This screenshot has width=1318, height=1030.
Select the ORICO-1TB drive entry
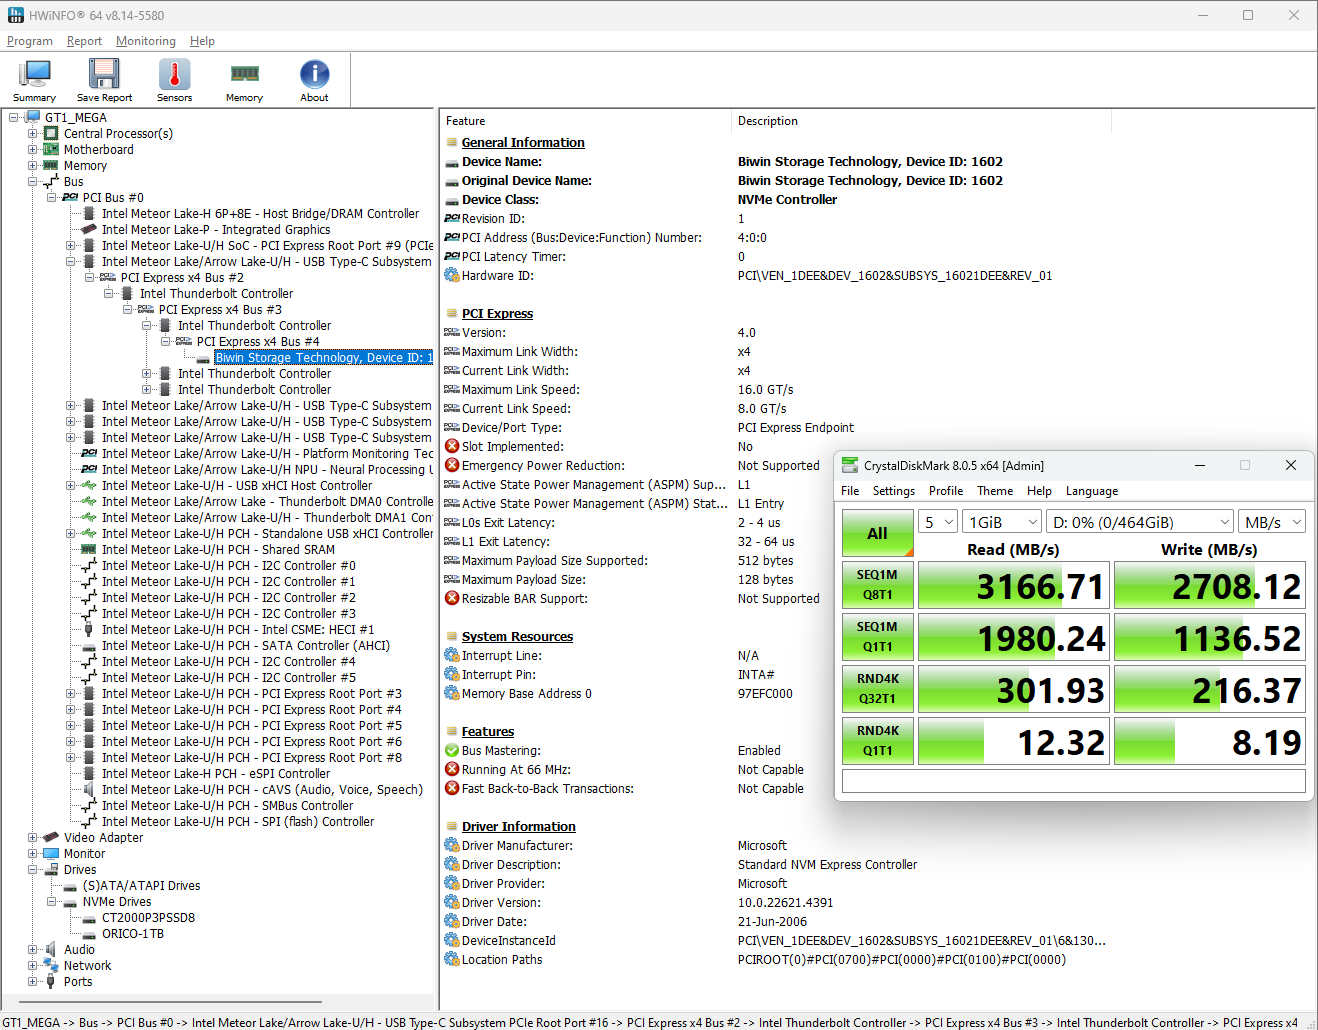pyautogui.click(x=133, y=933)
